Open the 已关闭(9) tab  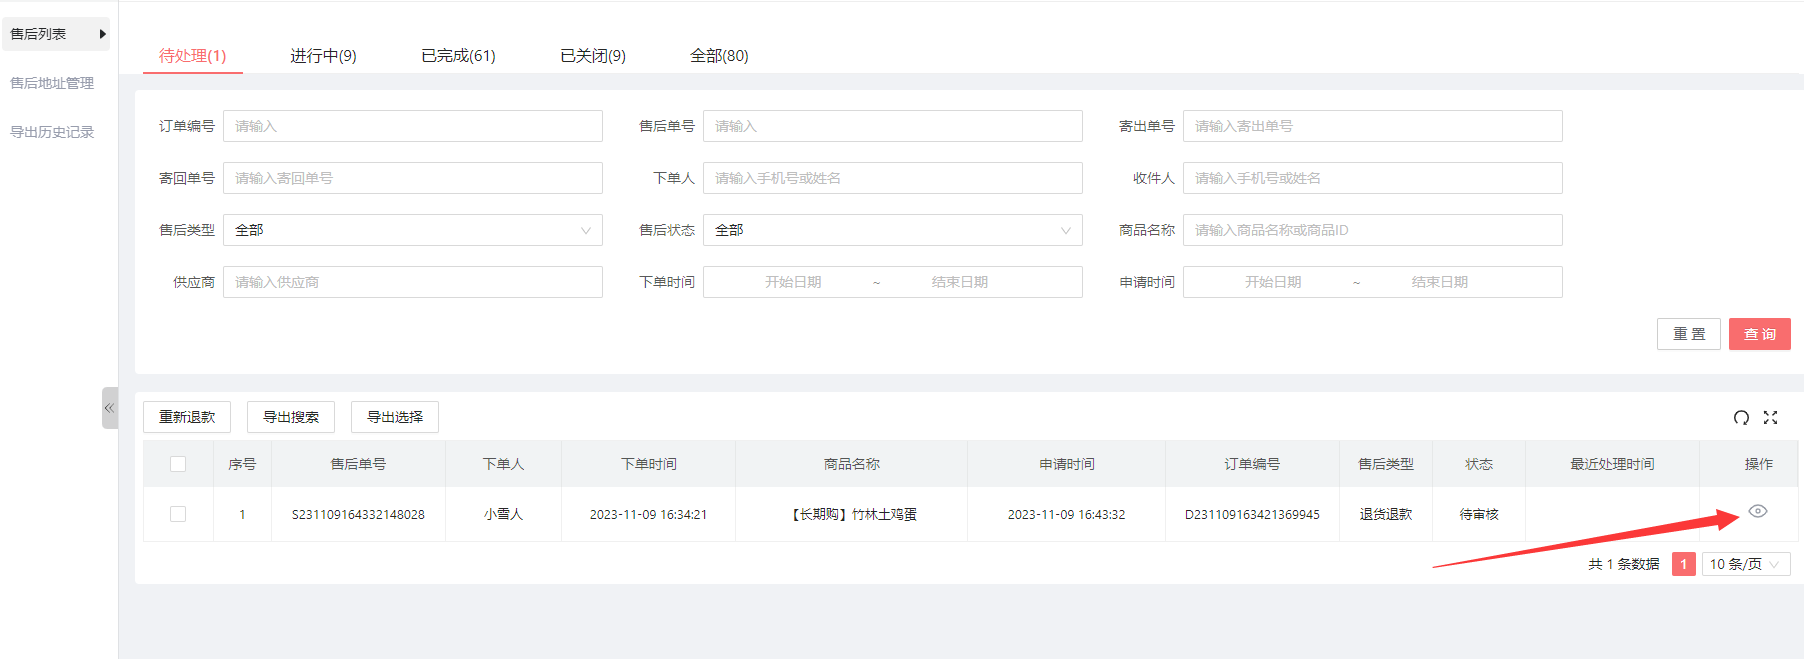coord(593,56)
